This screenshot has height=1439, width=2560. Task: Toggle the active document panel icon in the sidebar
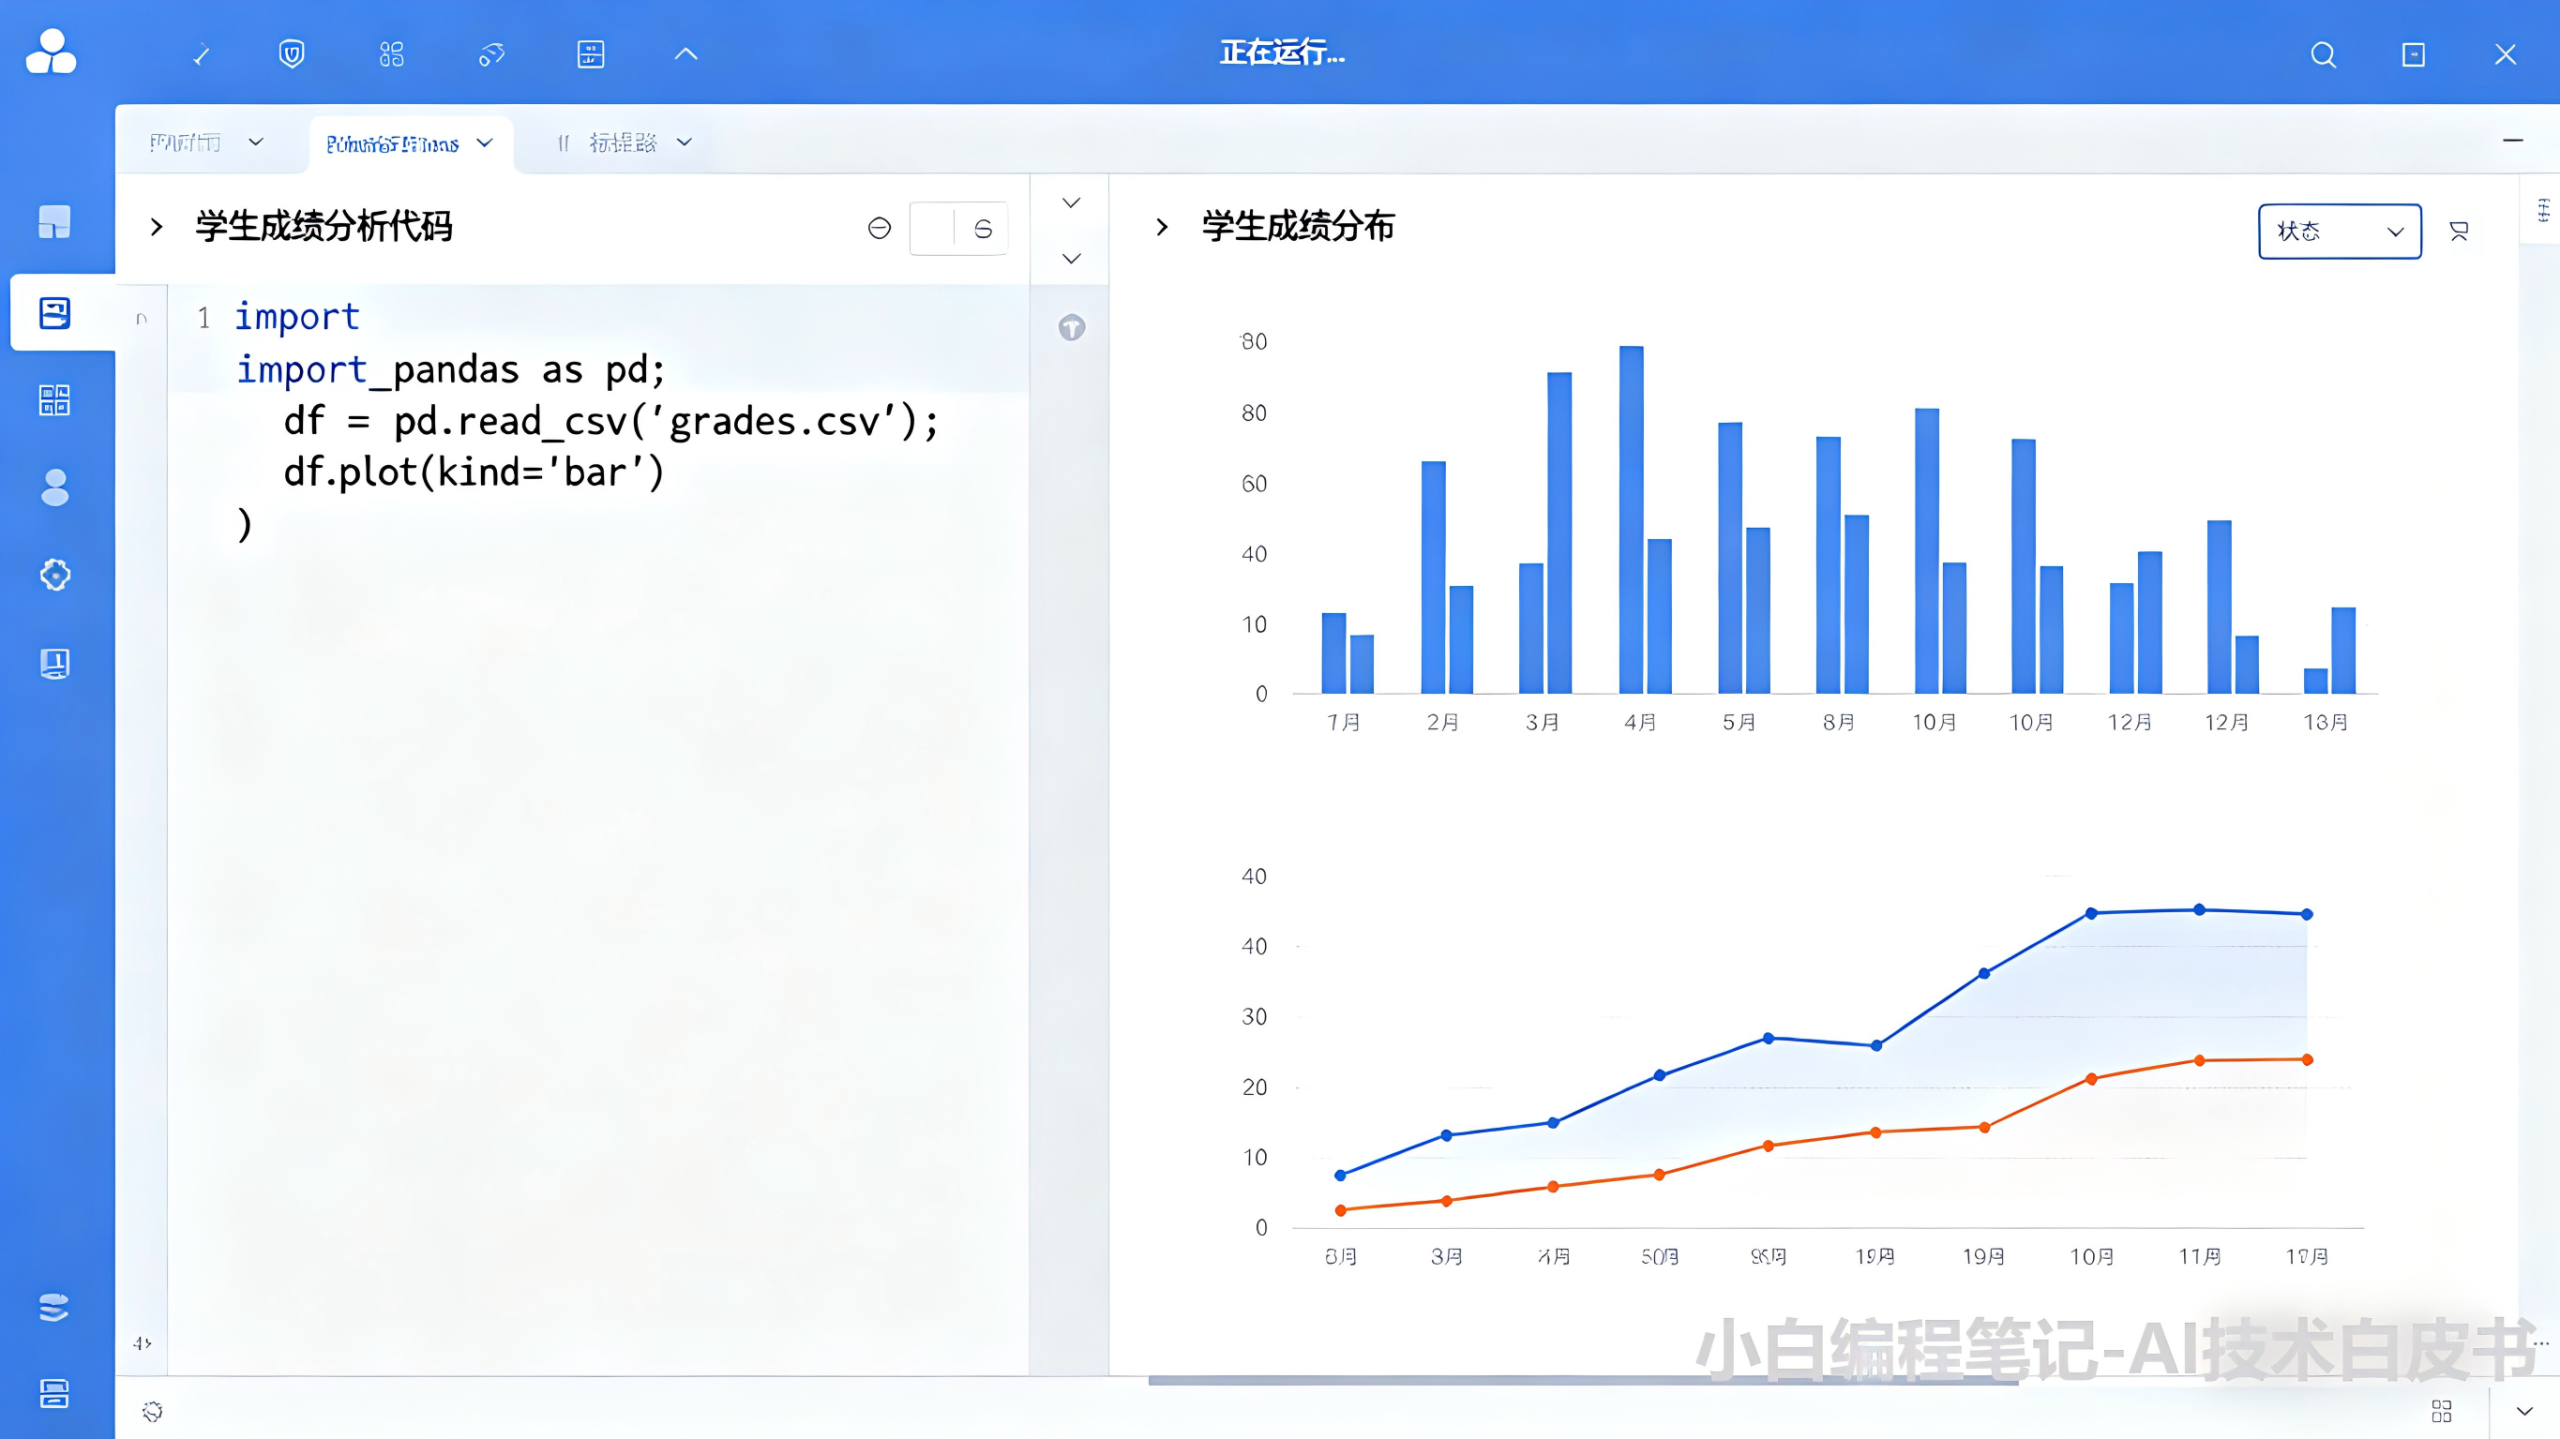tap(55, 312)
